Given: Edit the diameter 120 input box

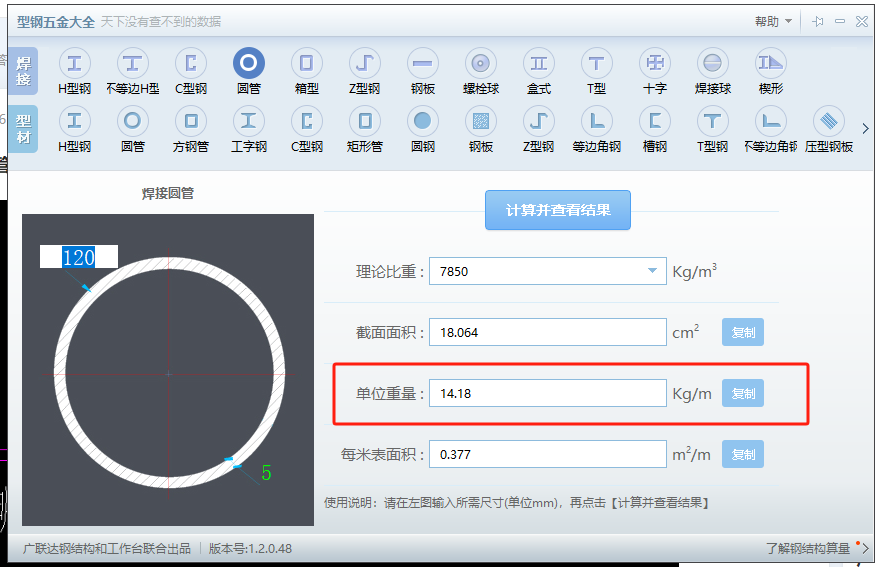Looking at the screenshot, I should (x=79, y=257).
